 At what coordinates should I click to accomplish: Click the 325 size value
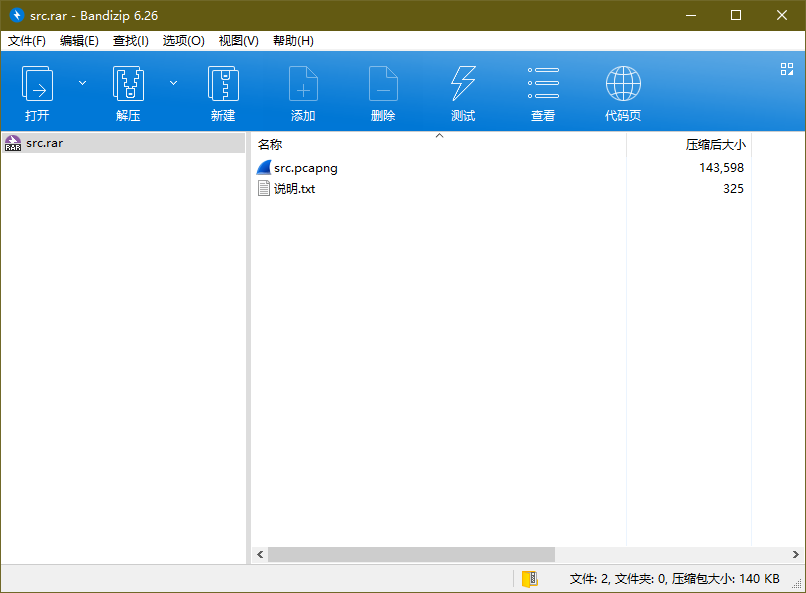click(x=733, y=189)
